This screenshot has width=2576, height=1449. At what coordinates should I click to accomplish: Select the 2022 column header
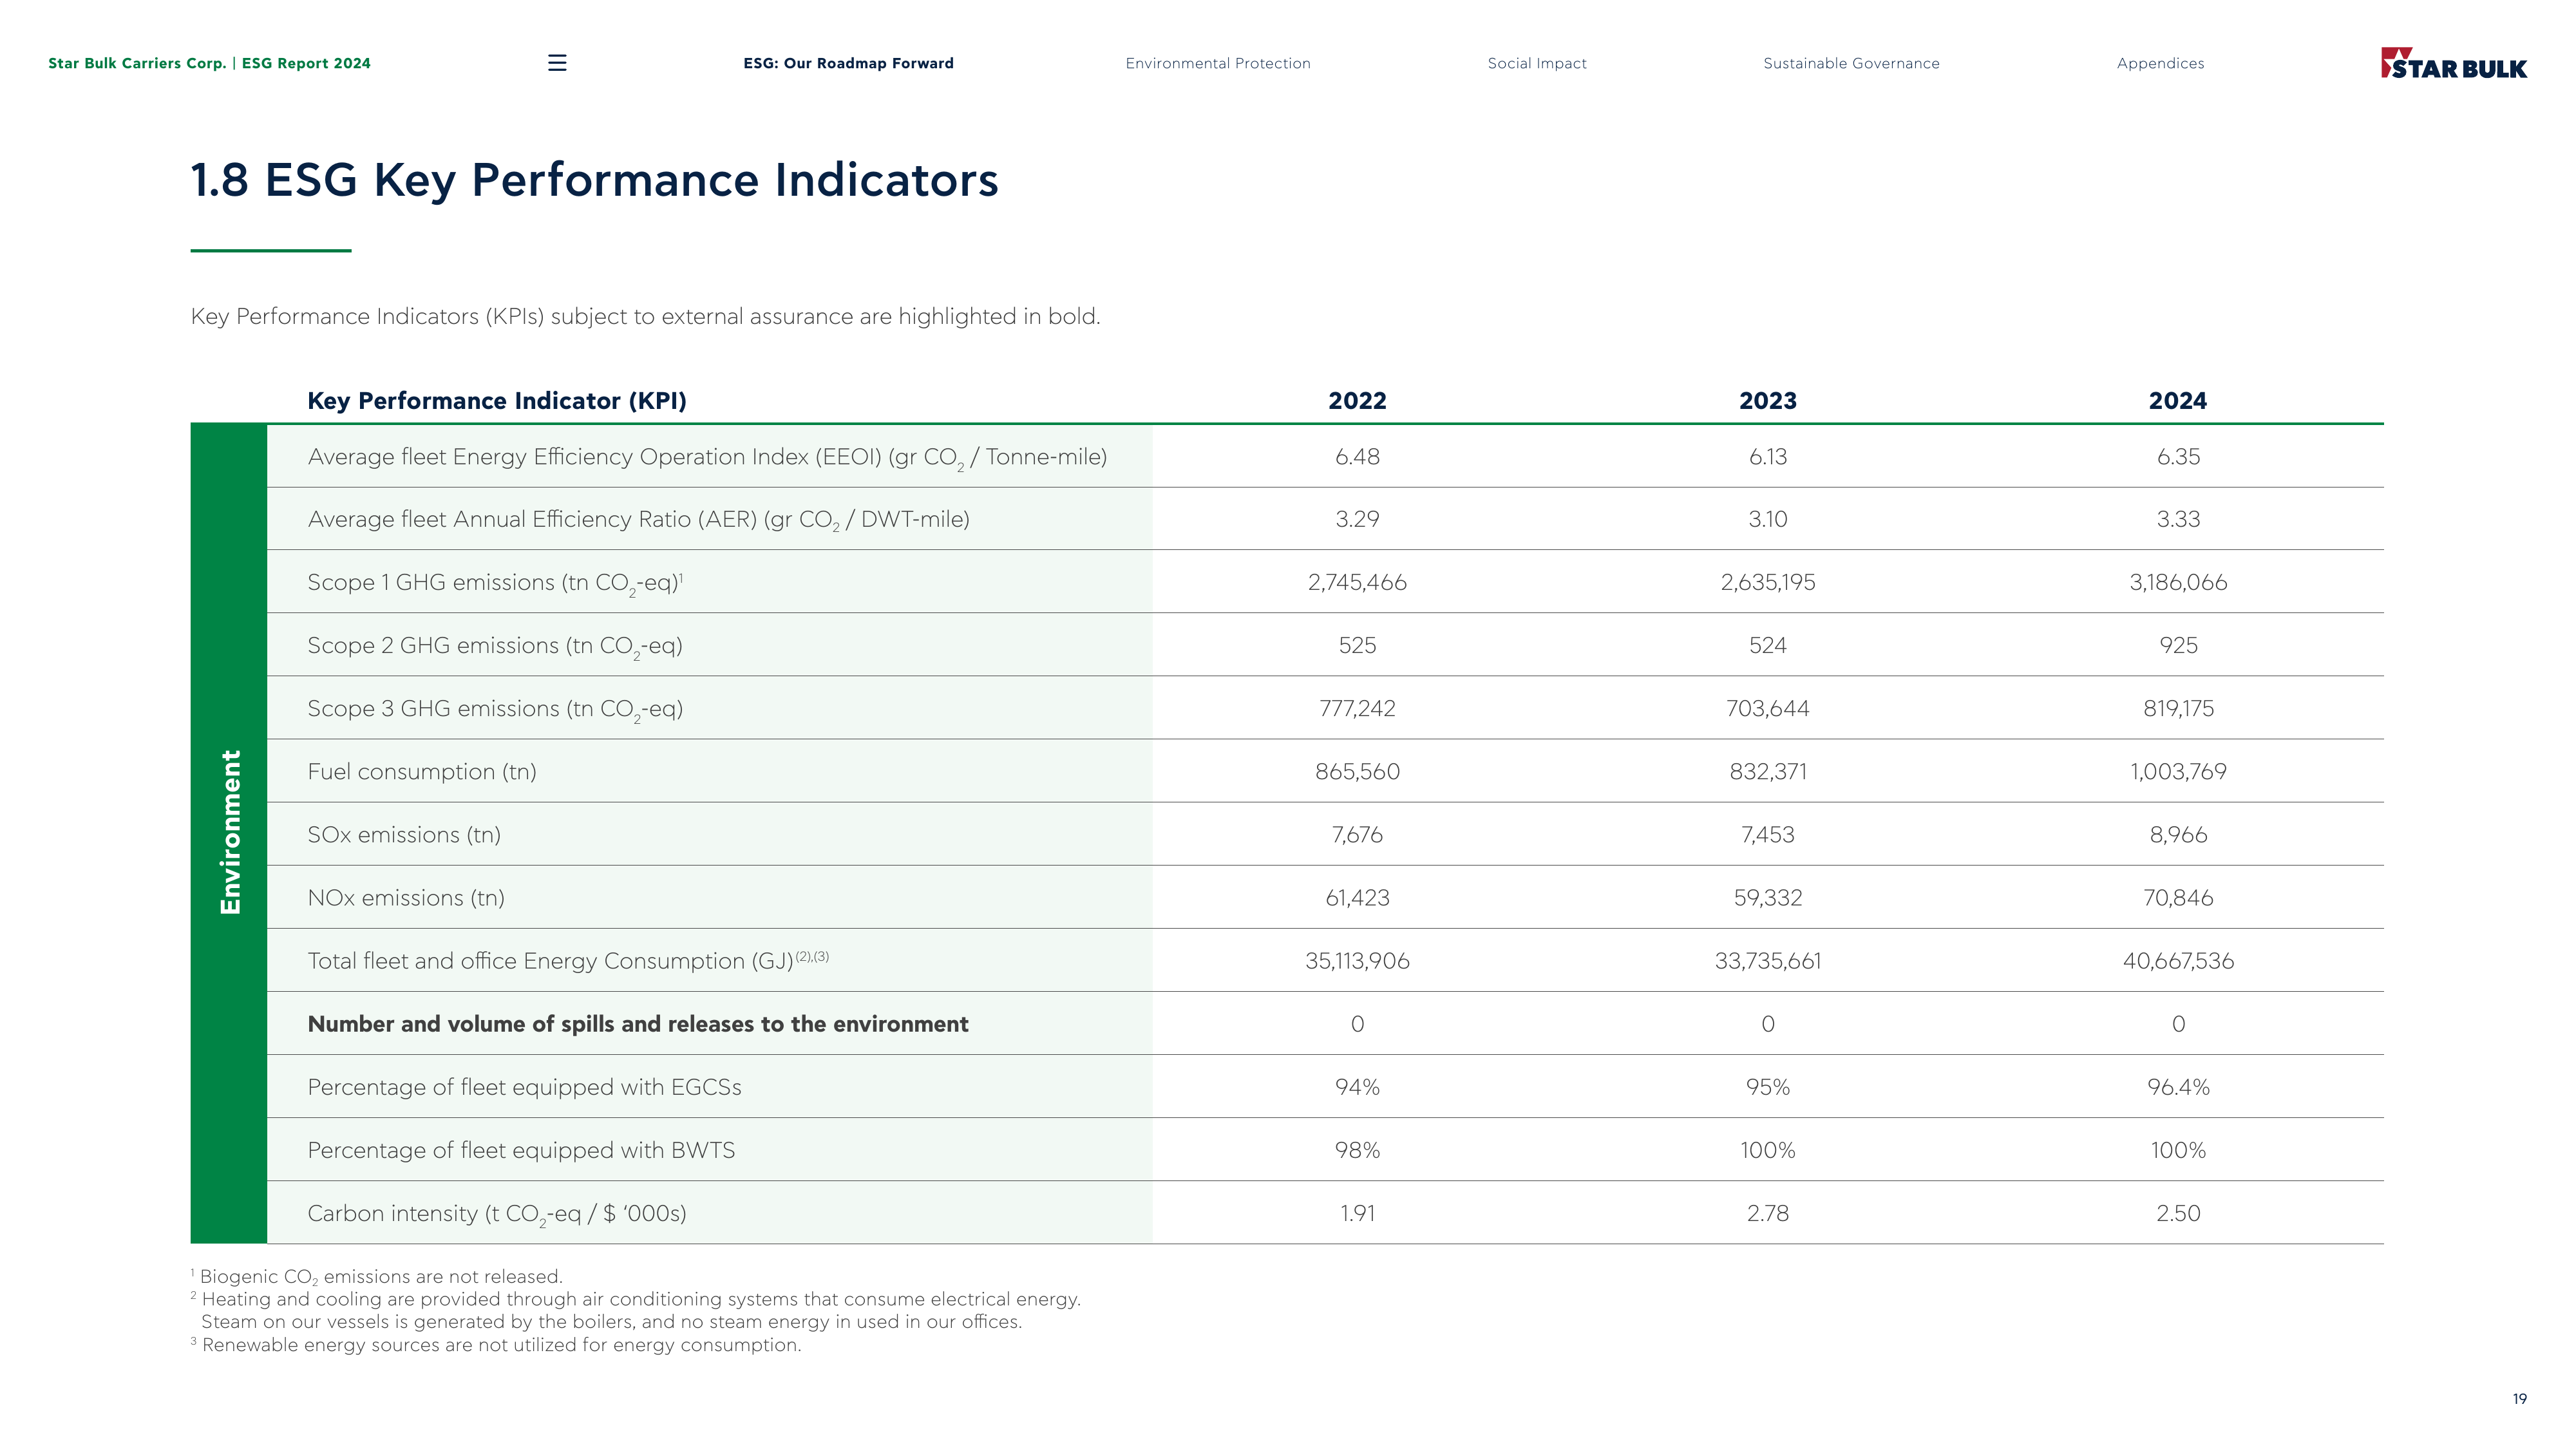(x=1357, y=401)
